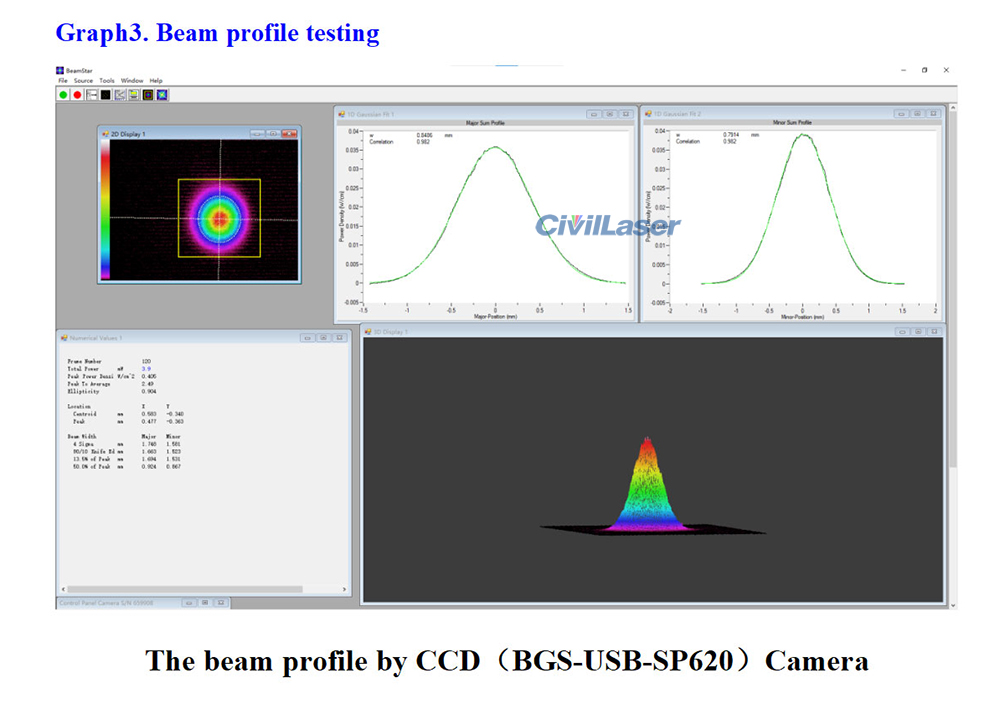Minimize the 1D Gaussian Fit 1 window
This screenshot has width=1000, height=714.
pos(594,113)
